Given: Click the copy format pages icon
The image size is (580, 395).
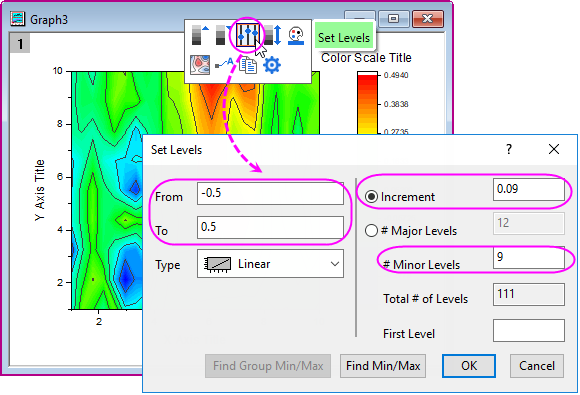Looking at the screenshot, I should tap(248, 65).
